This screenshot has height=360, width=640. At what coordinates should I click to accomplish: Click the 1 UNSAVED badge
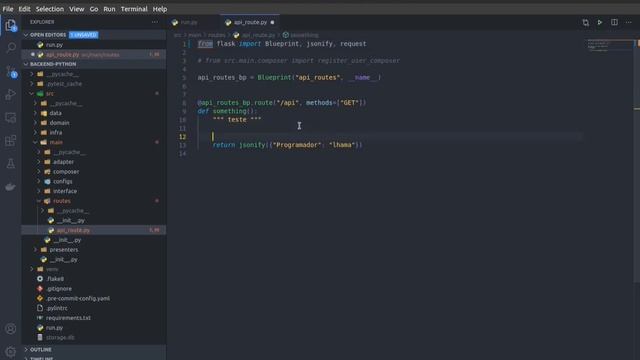pos(84,35)
